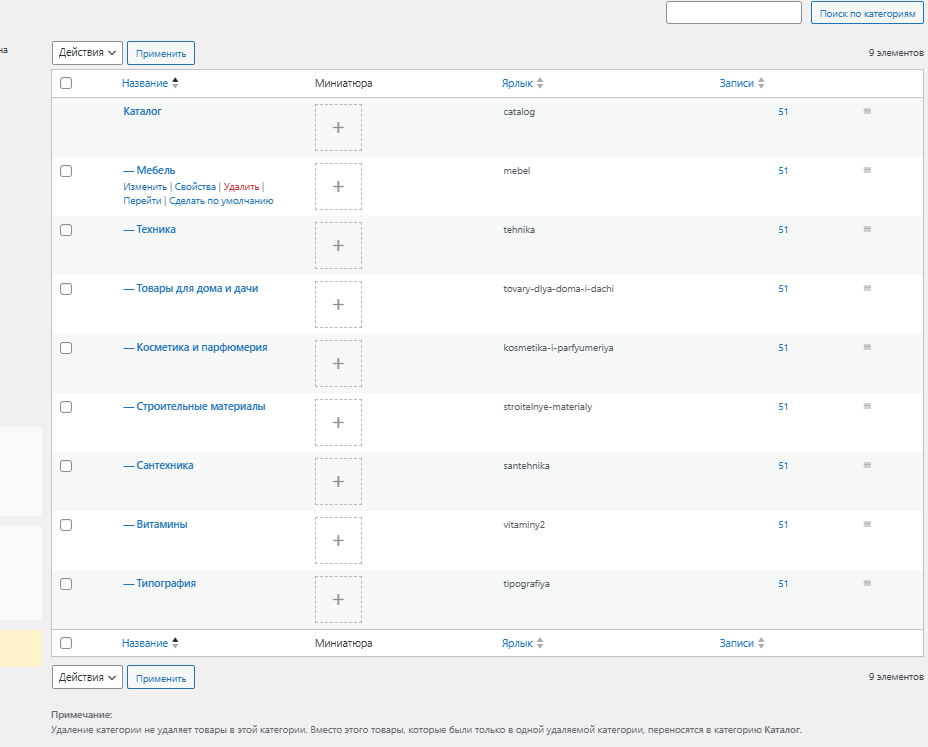The height and width of the screenshot is (747, 928).
Task: Open the top Действия bulk actions dropdown
Action: coord(87,53)
